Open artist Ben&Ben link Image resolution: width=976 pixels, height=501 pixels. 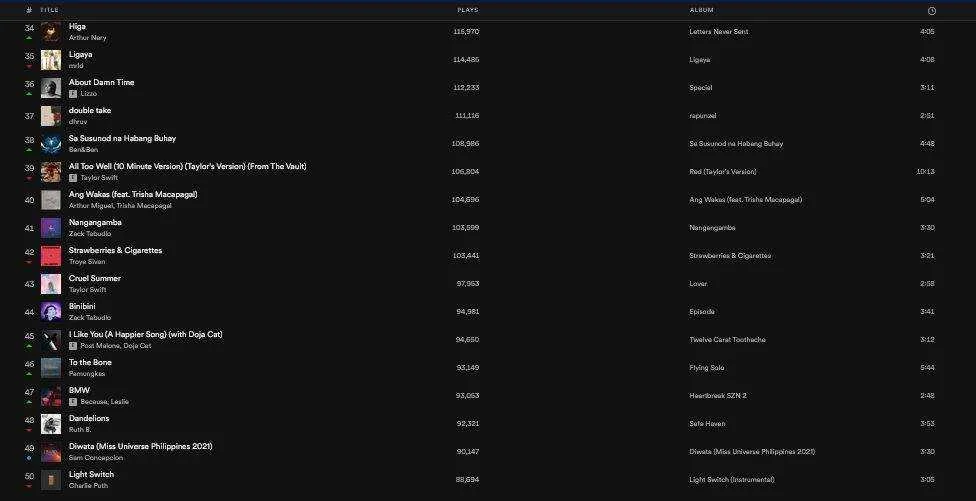coord(83,149)
